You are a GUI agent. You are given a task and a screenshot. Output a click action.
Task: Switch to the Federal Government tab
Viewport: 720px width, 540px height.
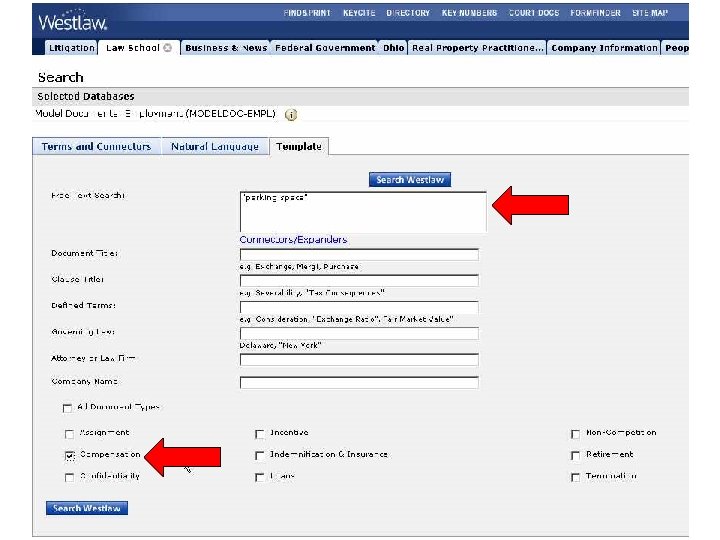(x=325, y=48)
